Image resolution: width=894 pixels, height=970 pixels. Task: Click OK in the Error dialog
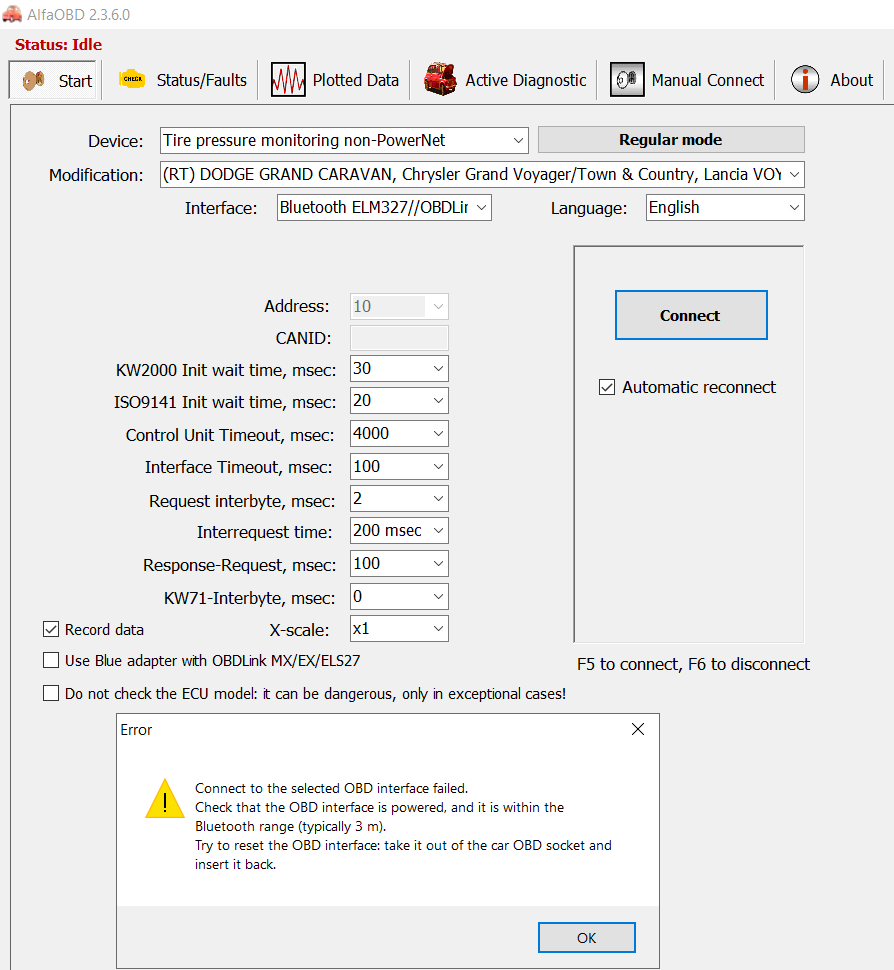point(586,937)
